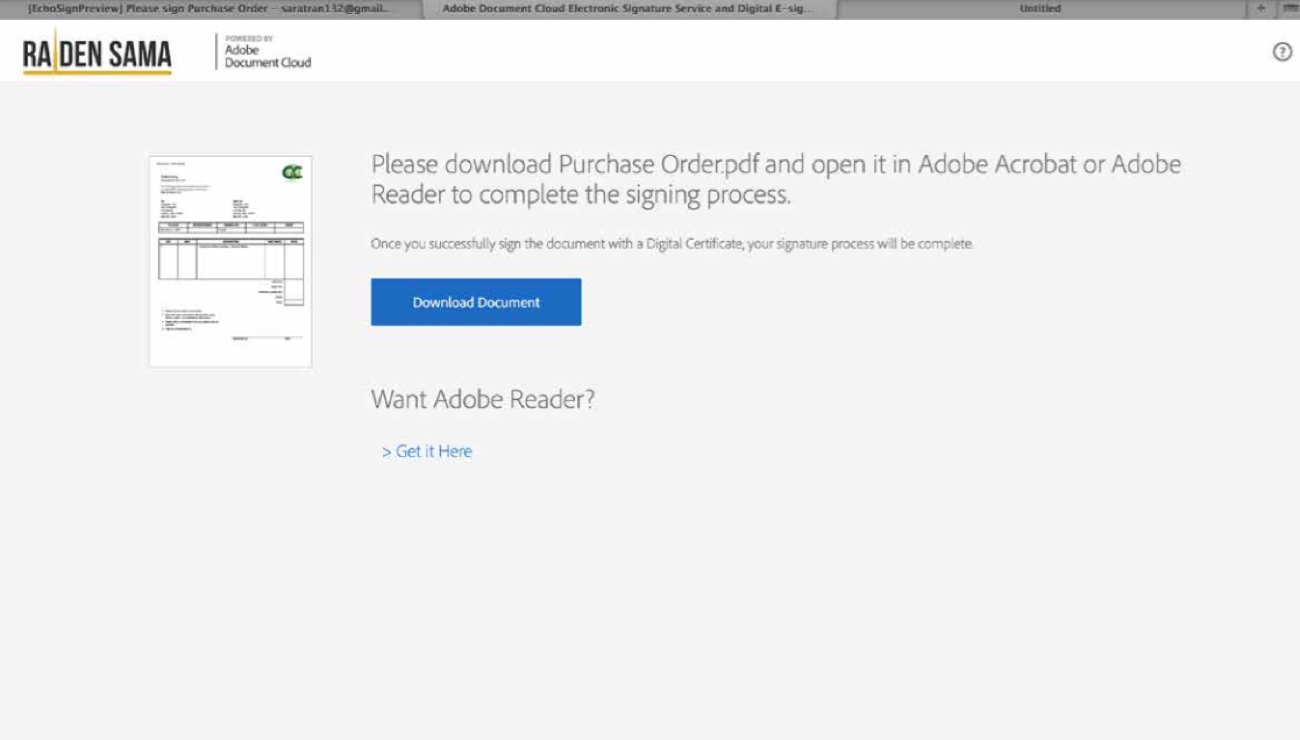
Task: Click the Digital Certificate instruction sentence
Action: click(671, 244)
